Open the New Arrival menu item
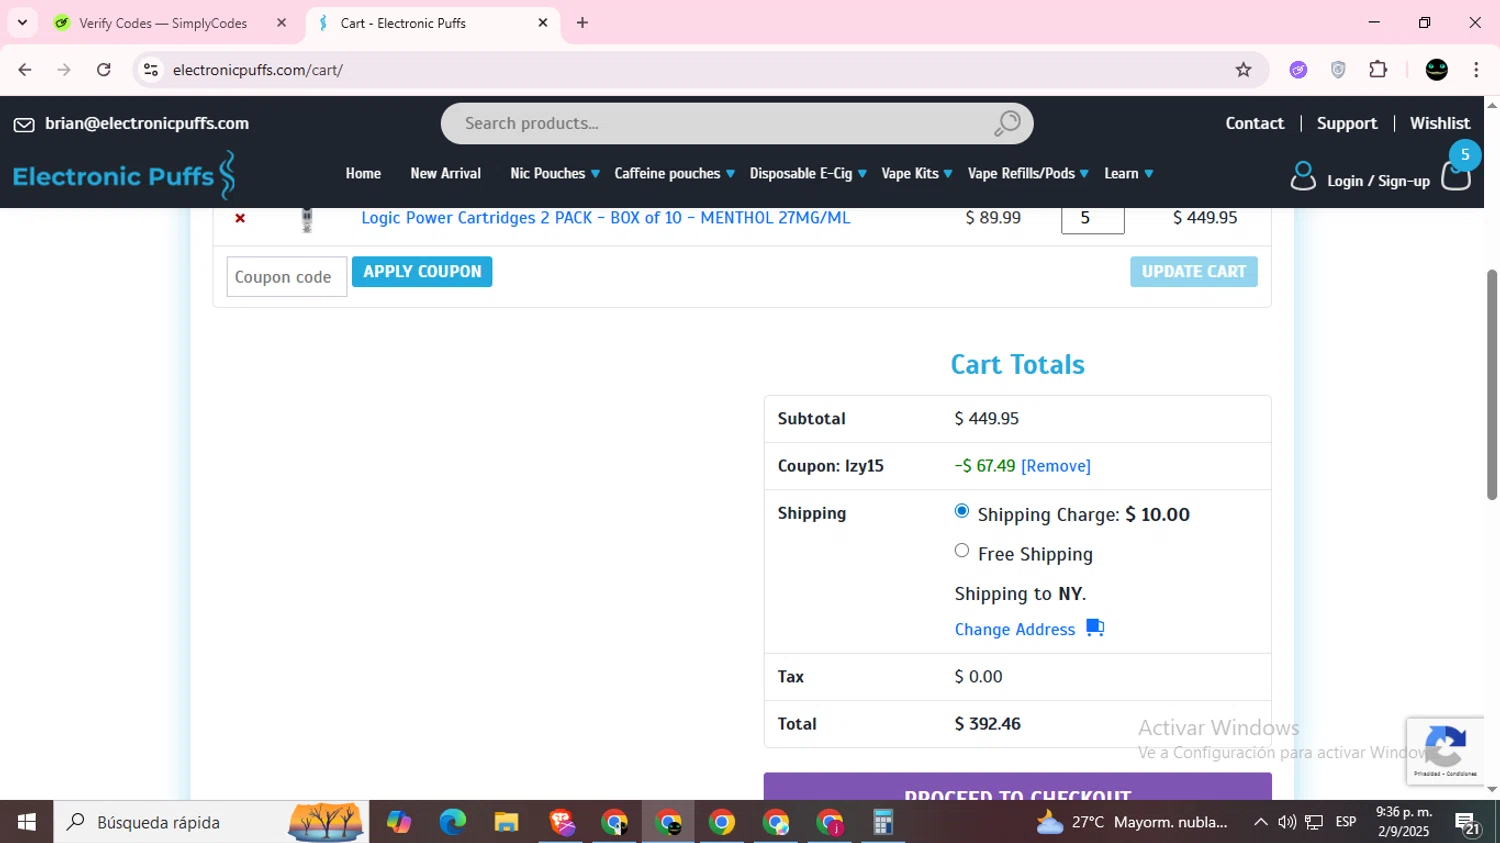Screen dimensions: 1500x843 click(446, 174)
